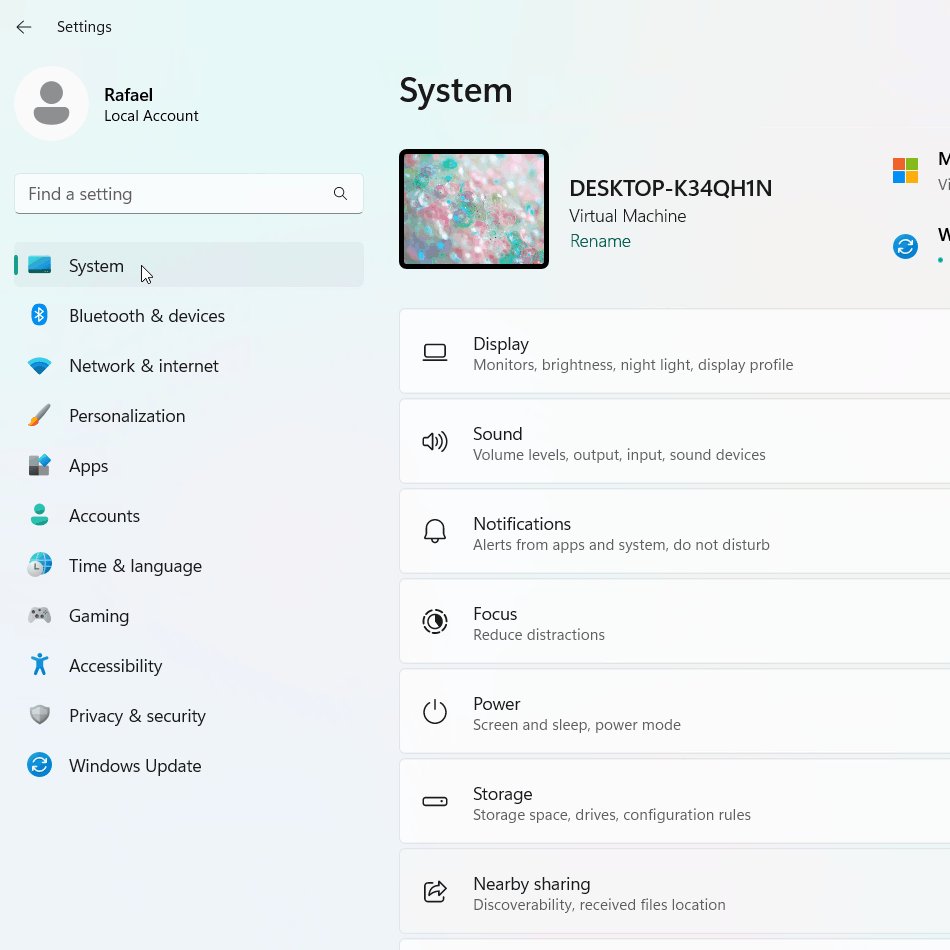Click the Power icon
This screenshot has height=950, width=950.
(x=434, y=711)
